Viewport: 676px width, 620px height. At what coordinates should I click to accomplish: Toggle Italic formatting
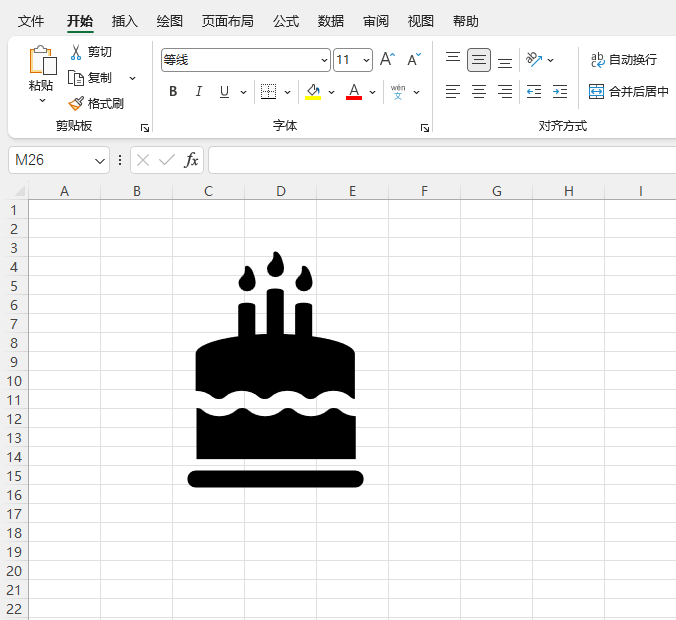point(198,91)
